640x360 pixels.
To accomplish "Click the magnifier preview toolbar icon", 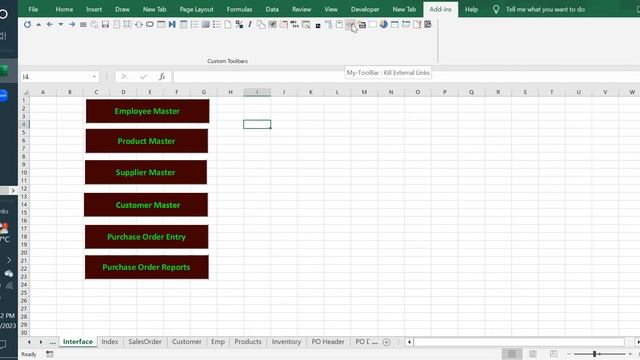I will (306, 25).
